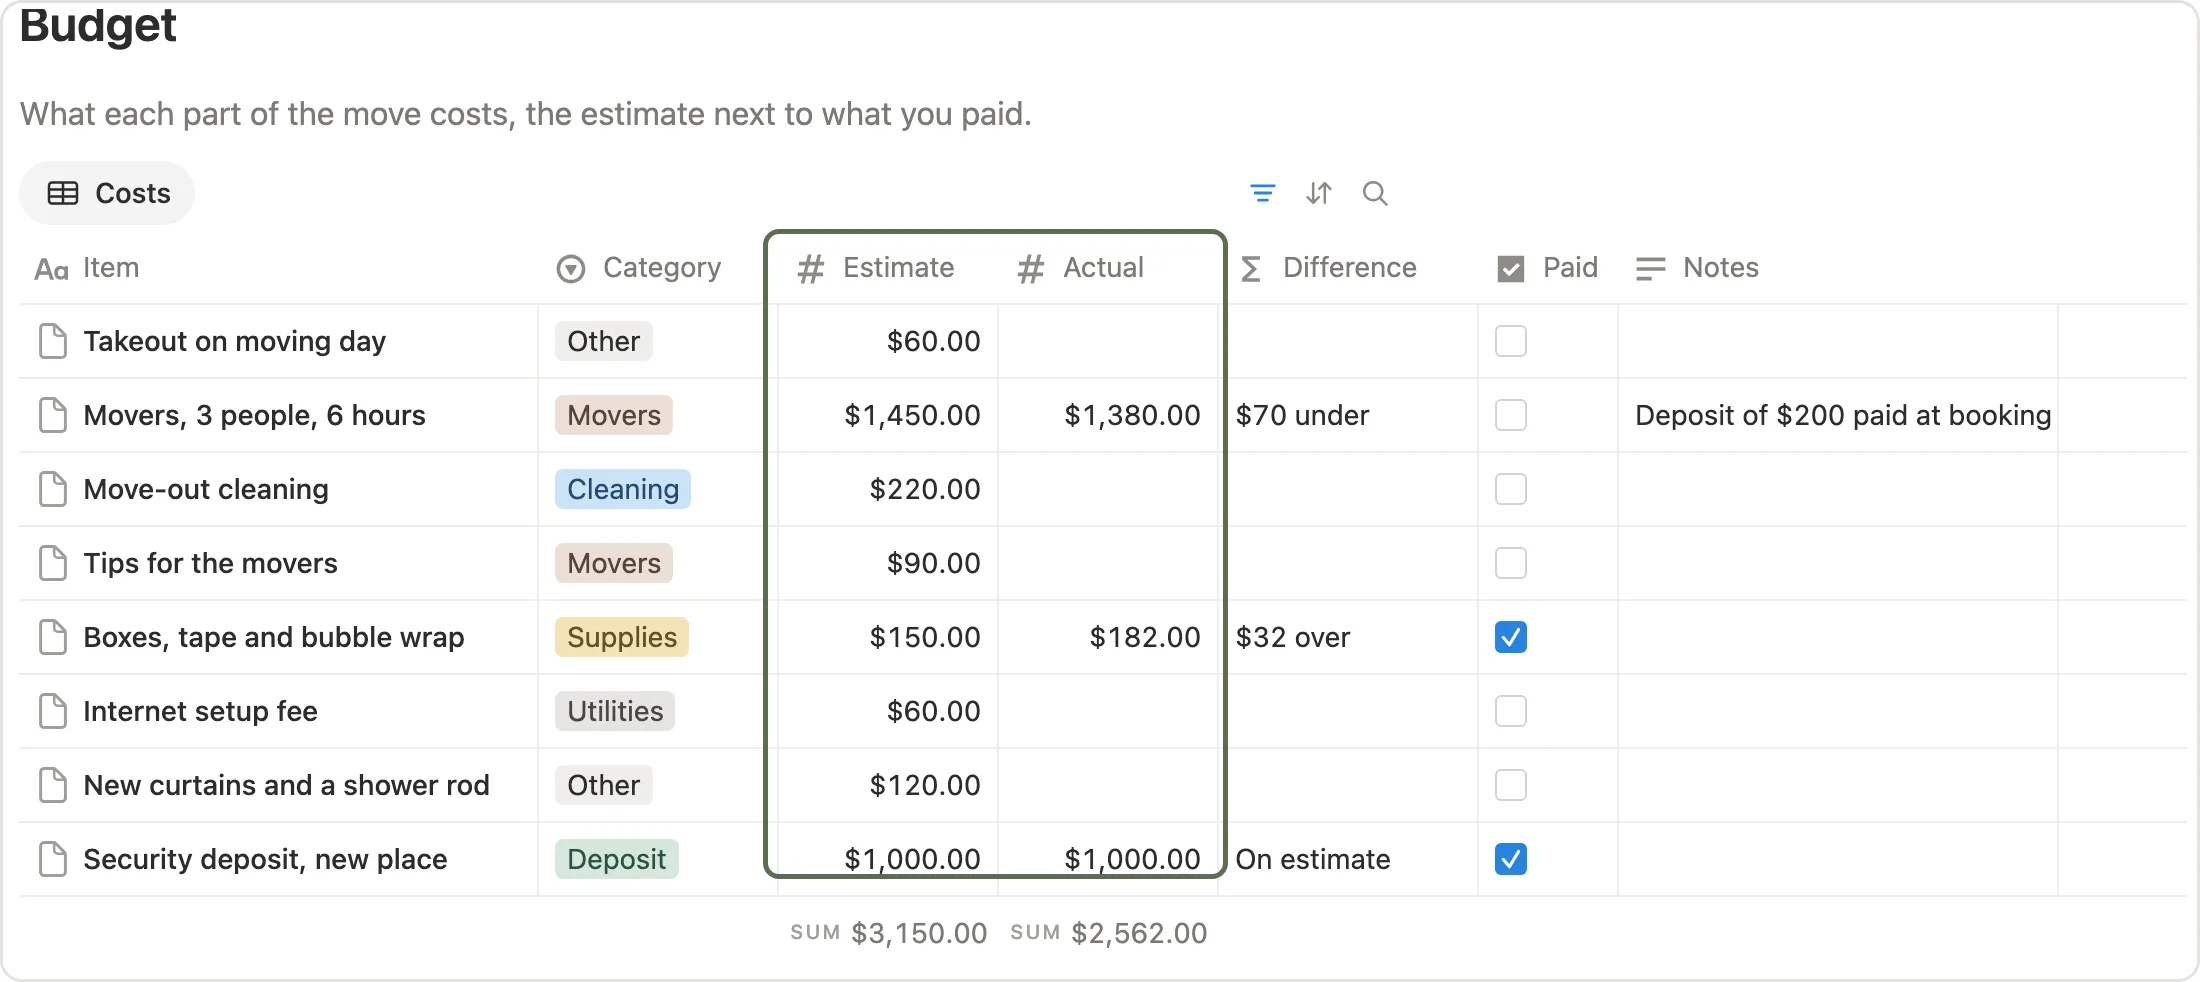Open the Move-out cleaning entry
Viewport: 2200px width, 982px height.
point(206,489)
